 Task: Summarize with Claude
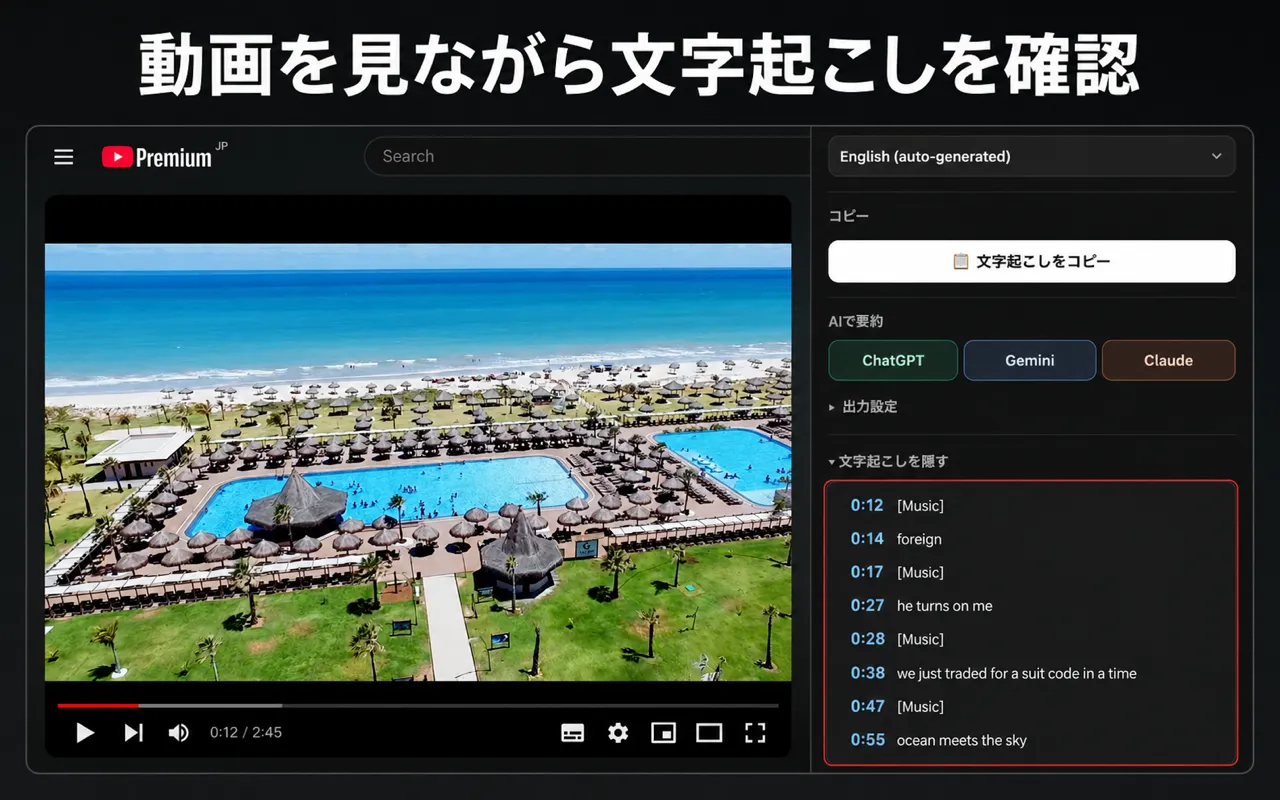1168,360
